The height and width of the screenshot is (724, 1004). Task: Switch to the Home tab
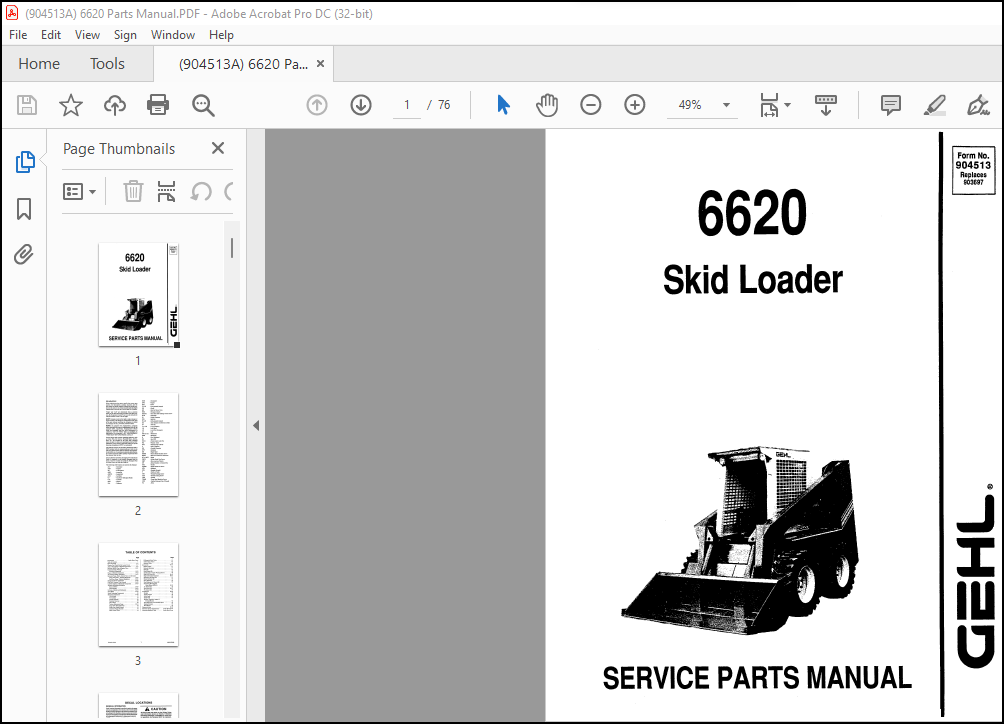39,63
